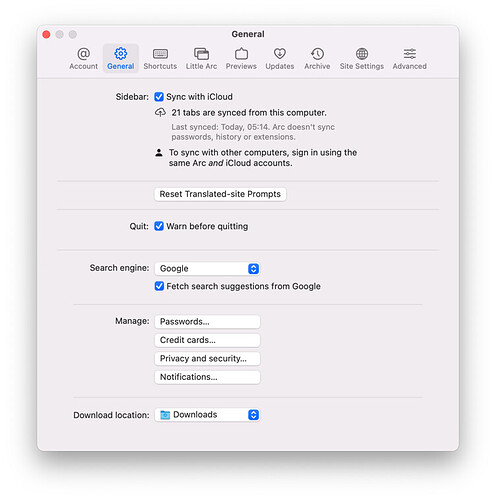Open the Passwords manager
Image resolution: width=496 pixels, height=500 pixels.
(x=207, y=322)
